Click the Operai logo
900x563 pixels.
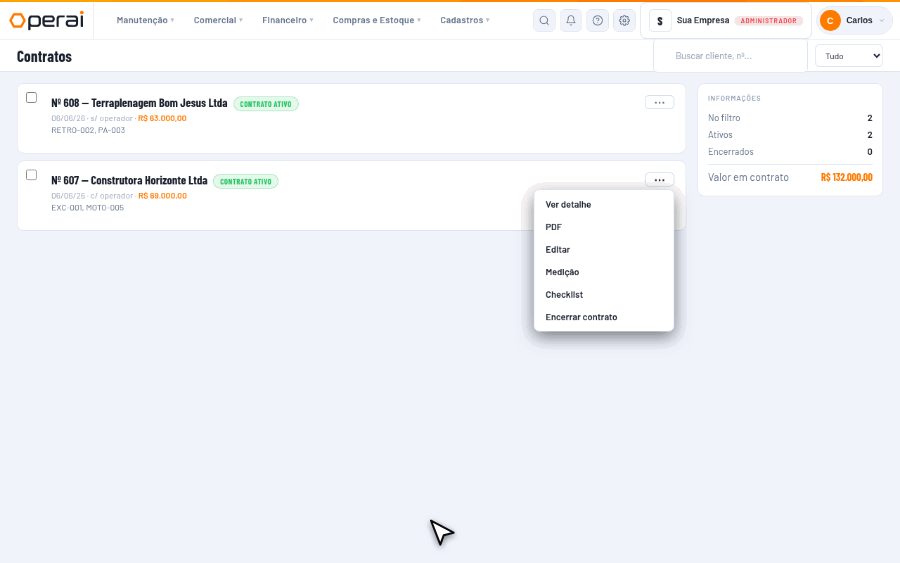pyautogui.click(x=46, y=20)
